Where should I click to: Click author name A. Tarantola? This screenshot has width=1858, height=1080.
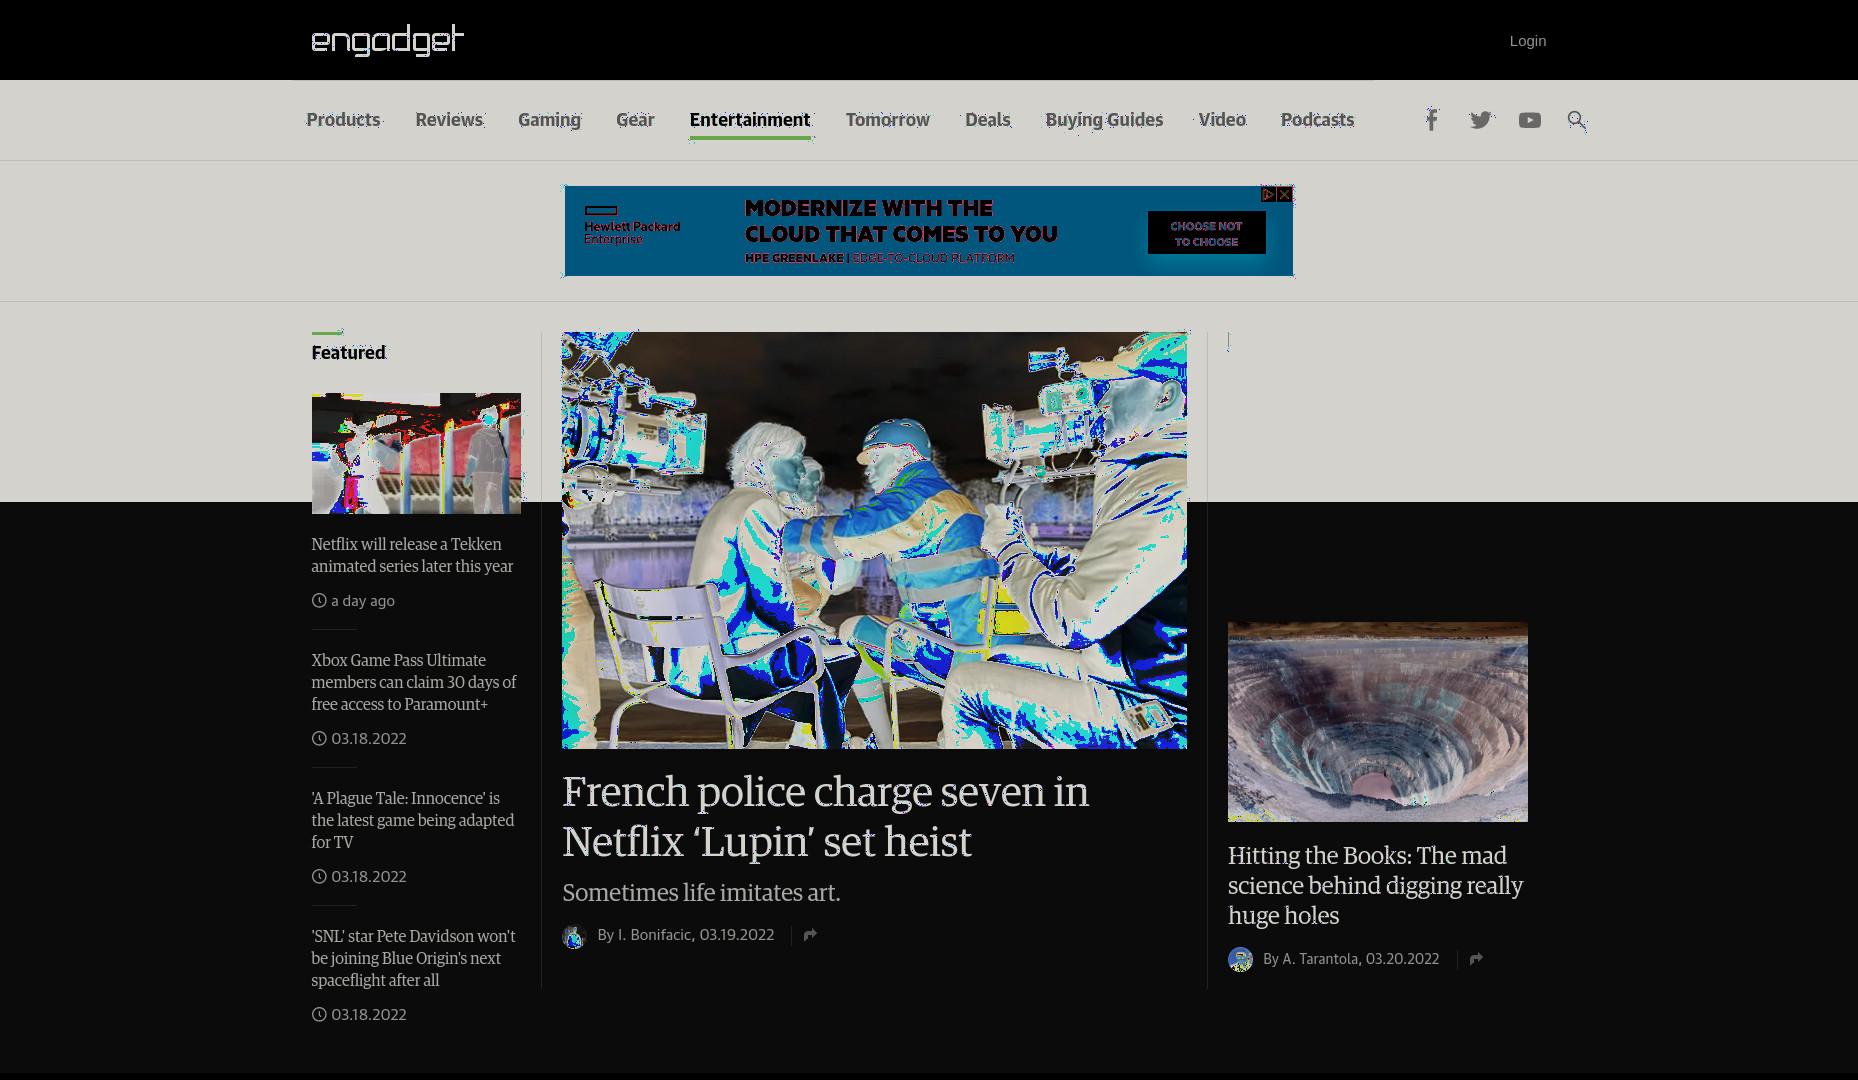tap(1320, 959)
